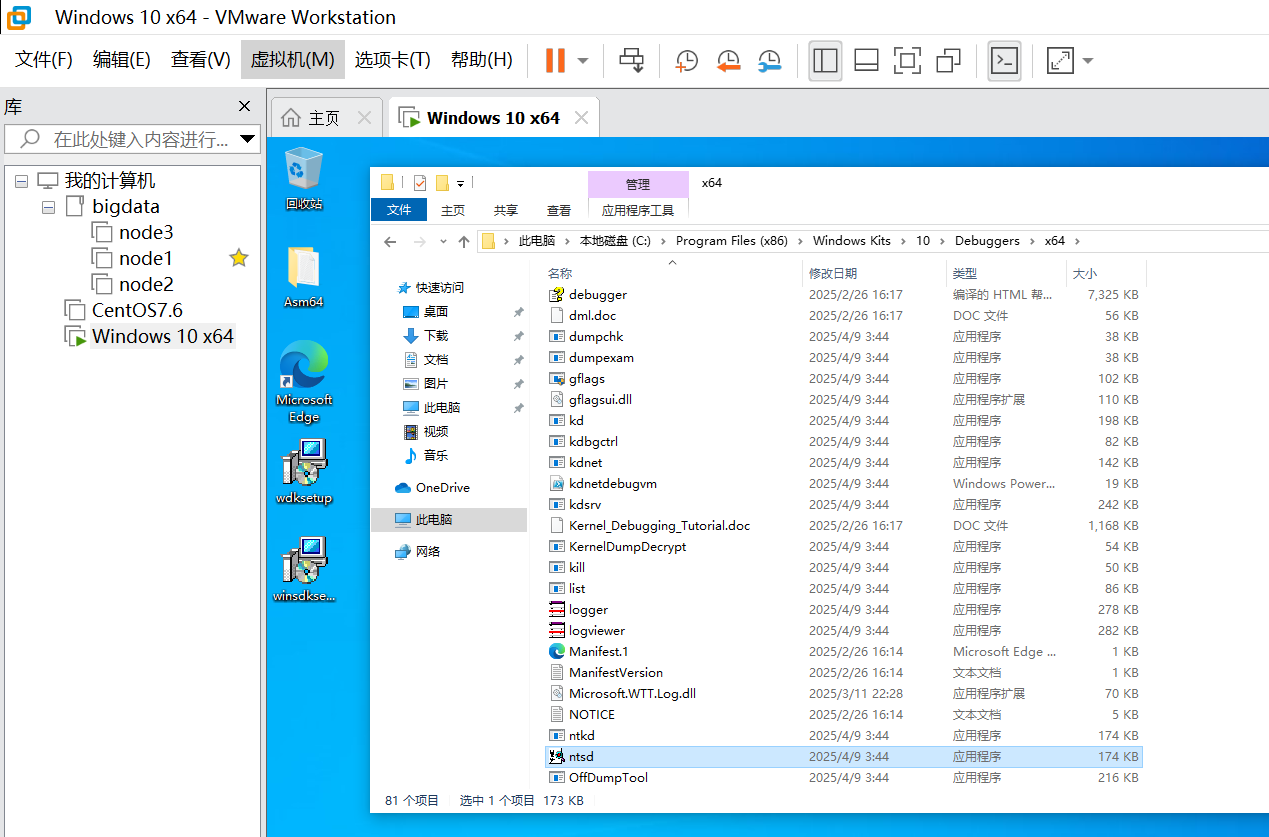Toggle the favorite star beside node1
The image size is (1269, 837).
(x=238, y=258)
